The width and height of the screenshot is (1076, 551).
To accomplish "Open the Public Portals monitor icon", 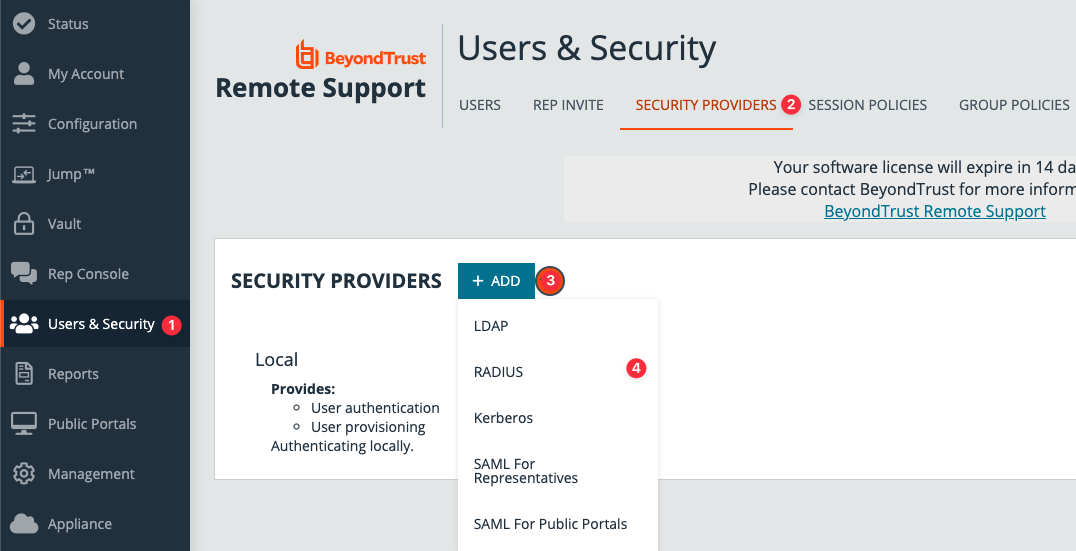I will tap(24, 424).
